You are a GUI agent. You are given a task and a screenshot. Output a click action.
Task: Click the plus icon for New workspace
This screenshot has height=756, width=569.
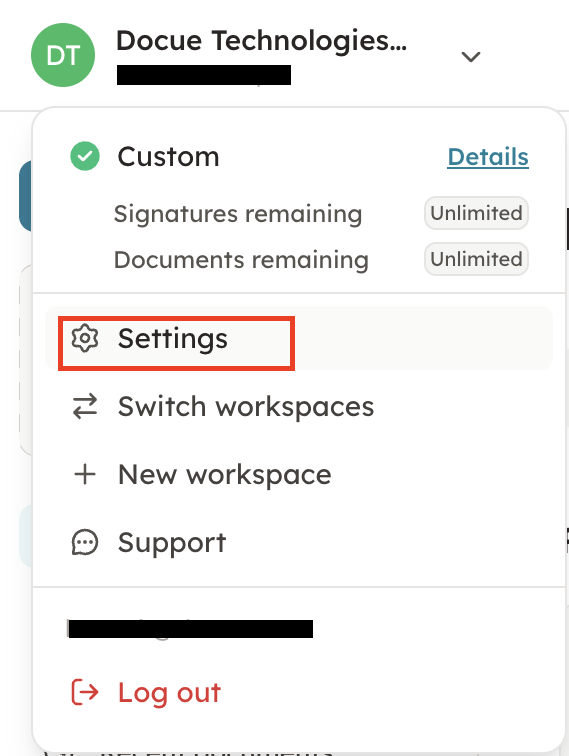coord(85,474)
